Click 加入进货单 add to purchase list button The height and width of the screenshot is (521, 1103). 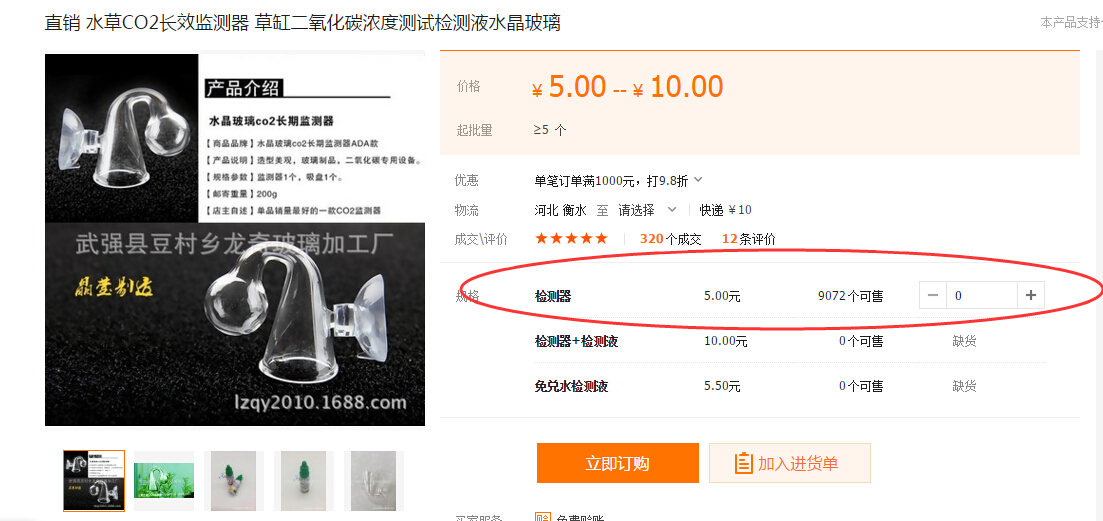[789, 463]
